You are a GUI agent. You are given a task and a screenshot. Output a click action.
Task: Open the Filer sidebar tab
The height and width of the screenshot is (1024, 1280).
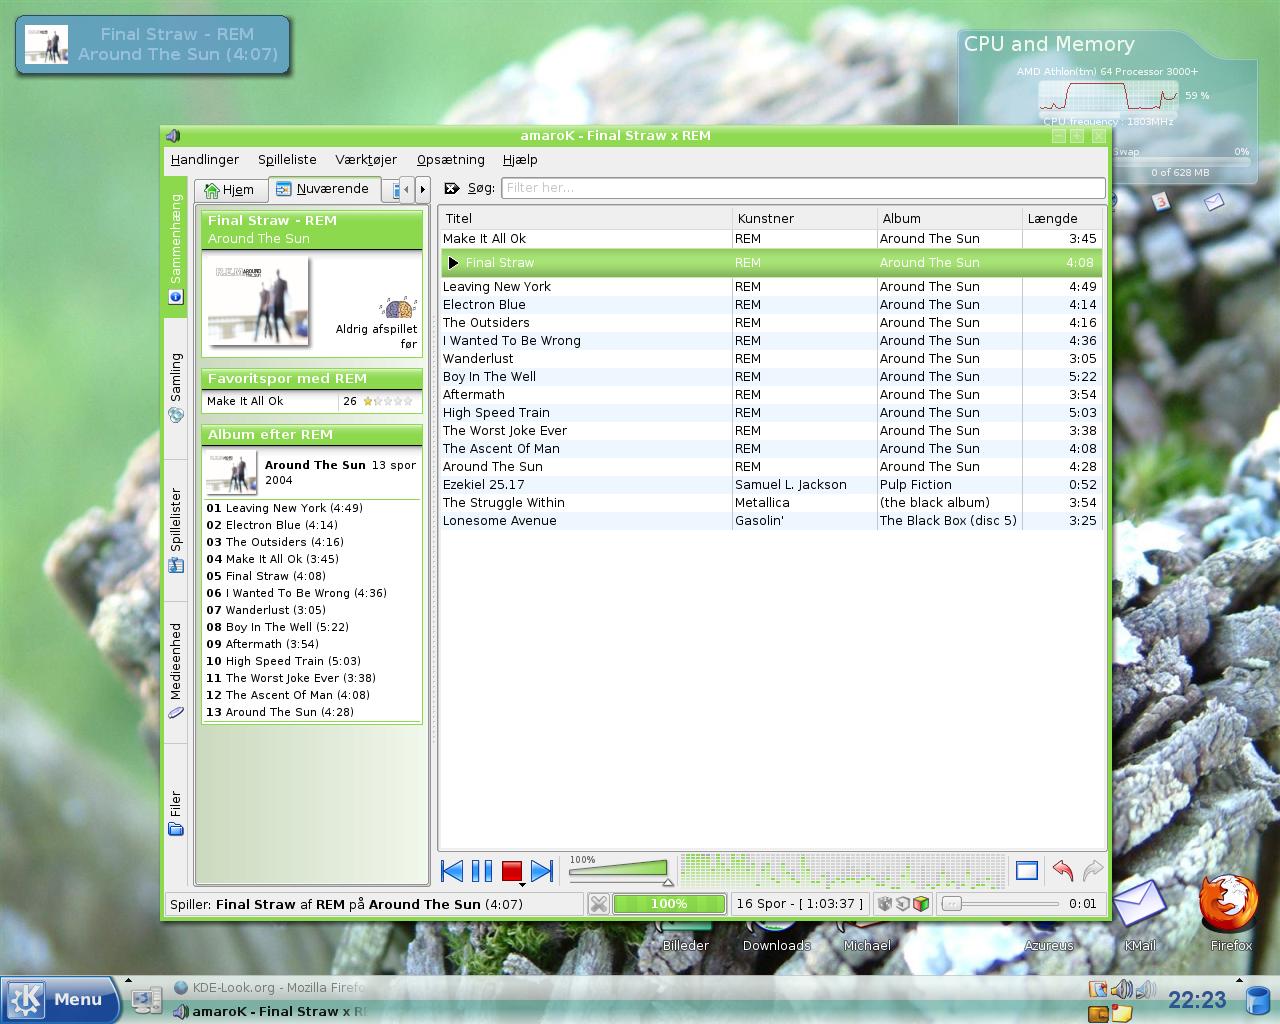click(176, 813)
